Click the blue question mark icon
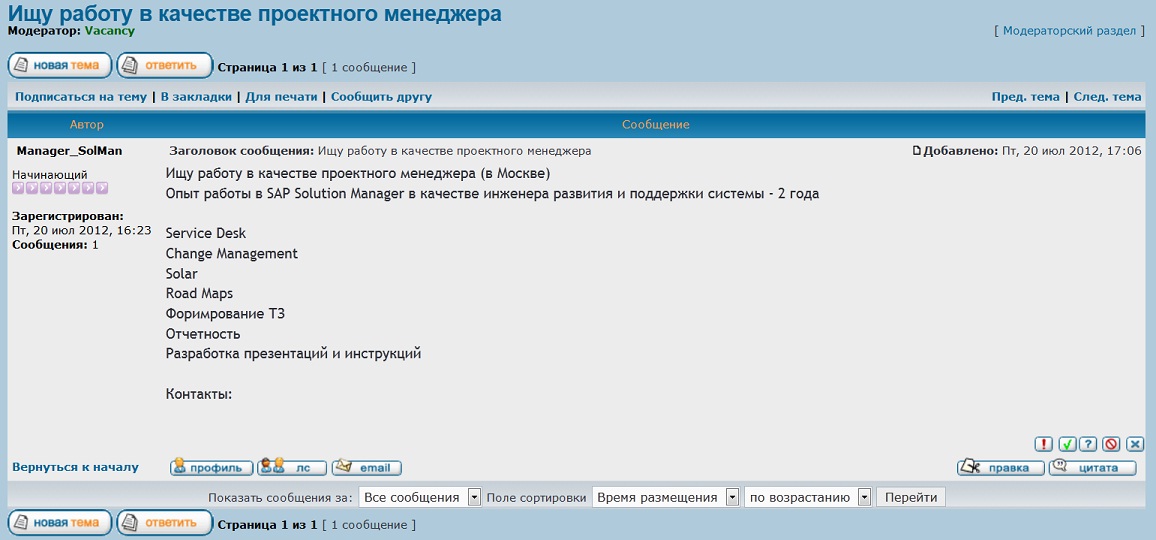The width and height of the screenshot is (1156, 540). [1088, 444]
